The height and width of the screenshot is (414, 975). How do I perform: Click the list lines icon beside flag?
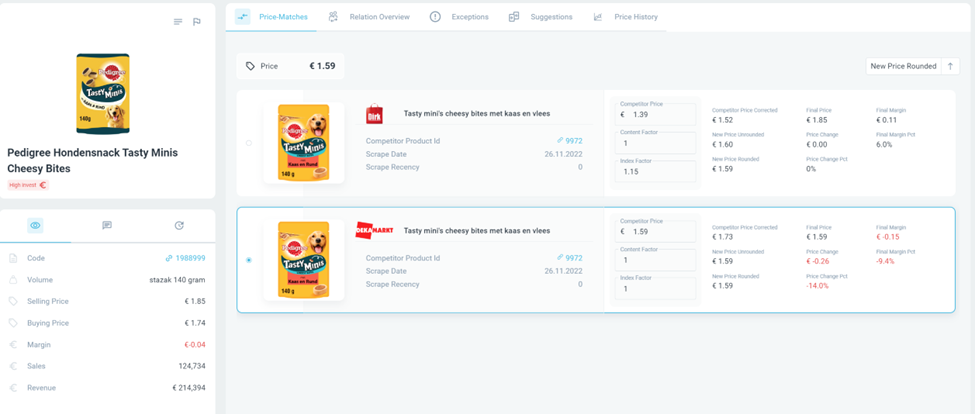pos(178,22)
